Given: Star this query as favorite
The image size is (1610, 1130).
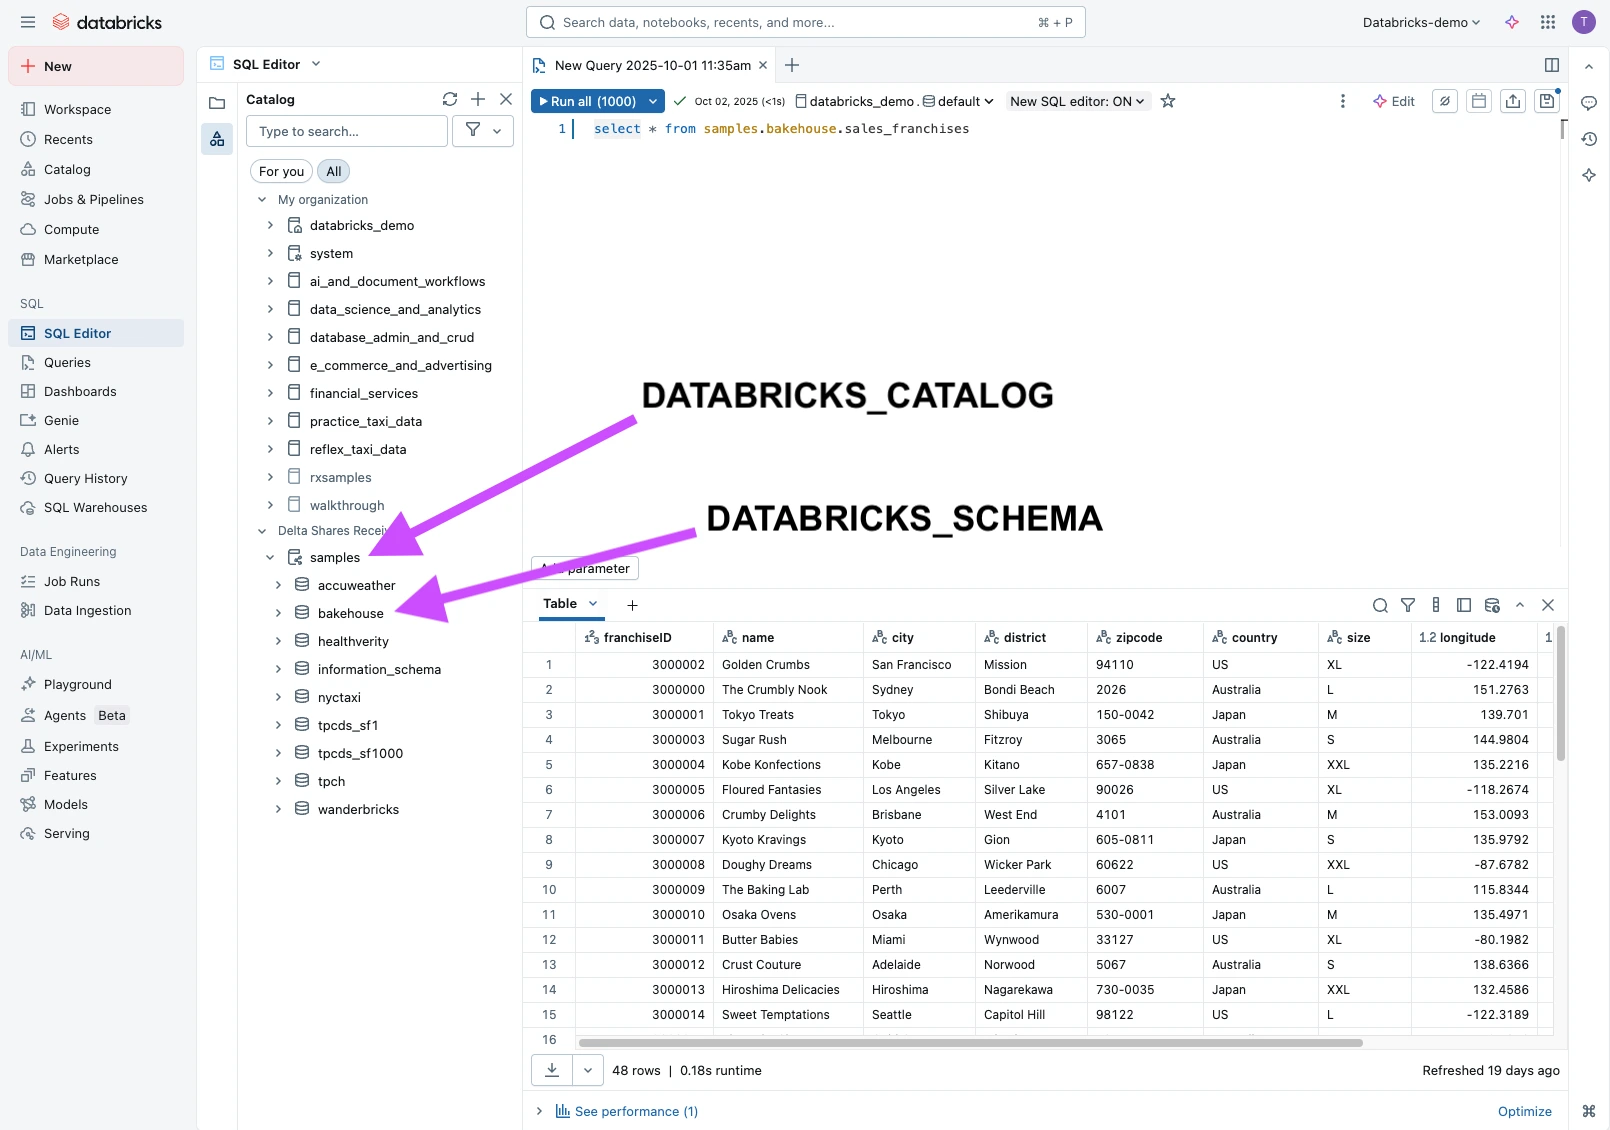Looking at the screenshot, I should click(x=1168, y=101).
